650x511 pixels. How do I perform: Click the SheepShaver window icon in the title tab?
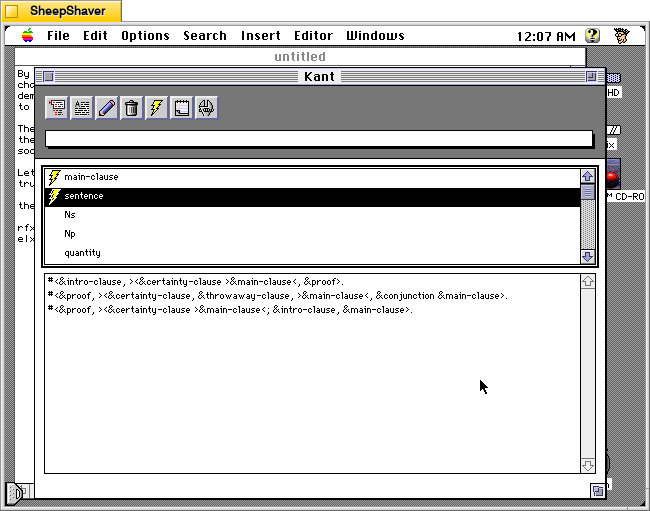[12, 11]
